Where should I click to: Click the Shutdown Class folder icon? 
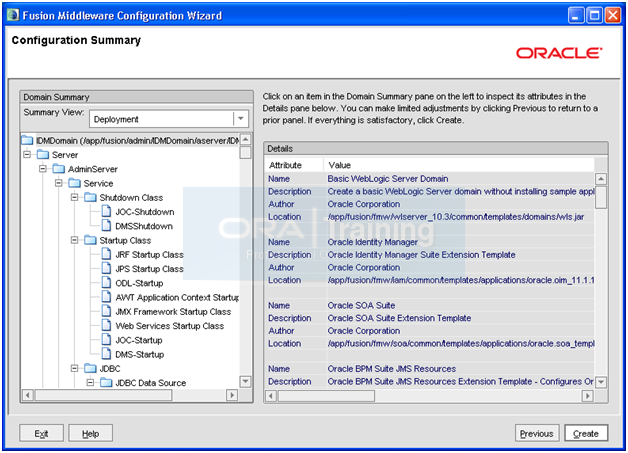click(x=91, y=197)
